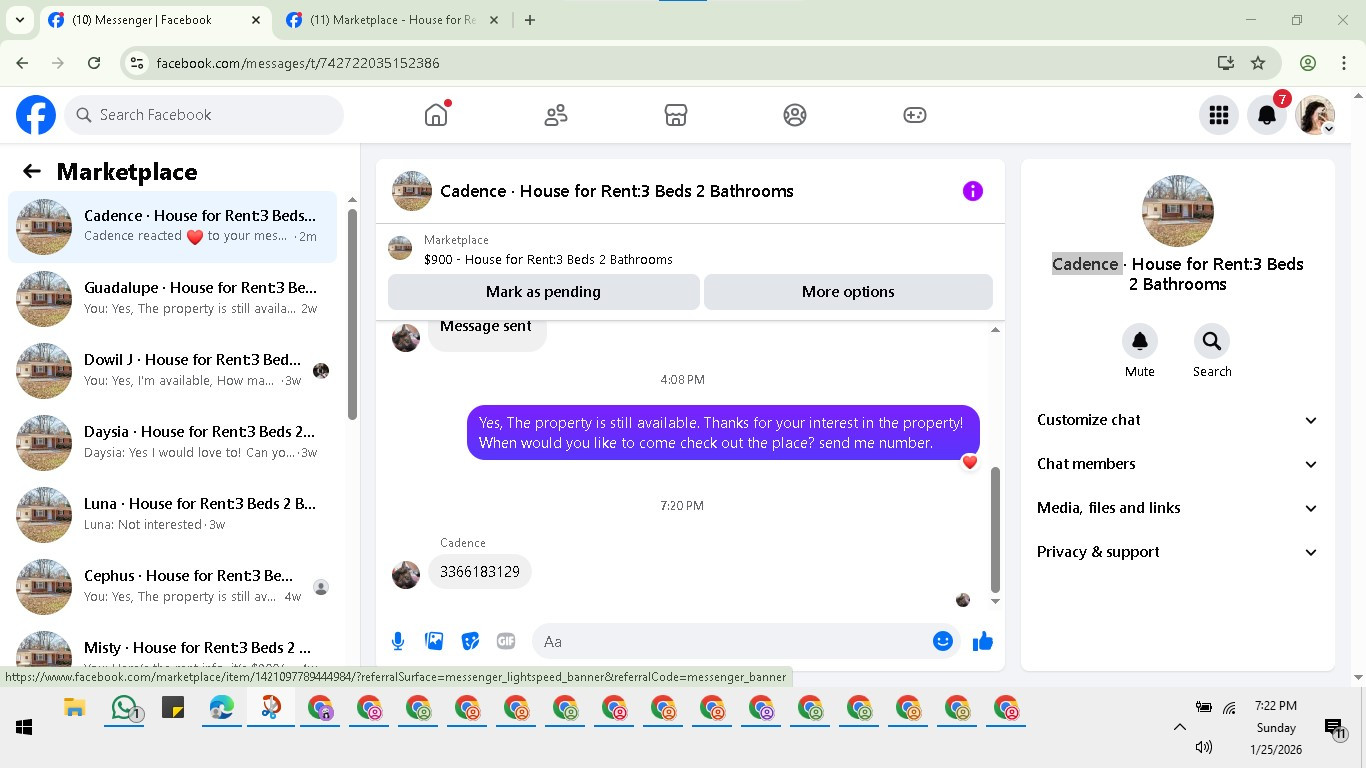Open Marketplace storefront icon in top navigation

click(676, 115)
